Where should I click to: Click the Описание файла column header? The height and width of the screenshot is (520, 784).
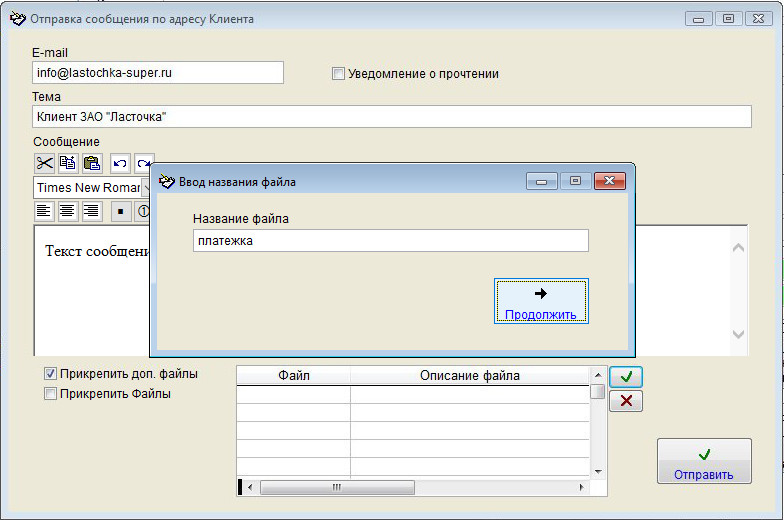coord(470,376)
